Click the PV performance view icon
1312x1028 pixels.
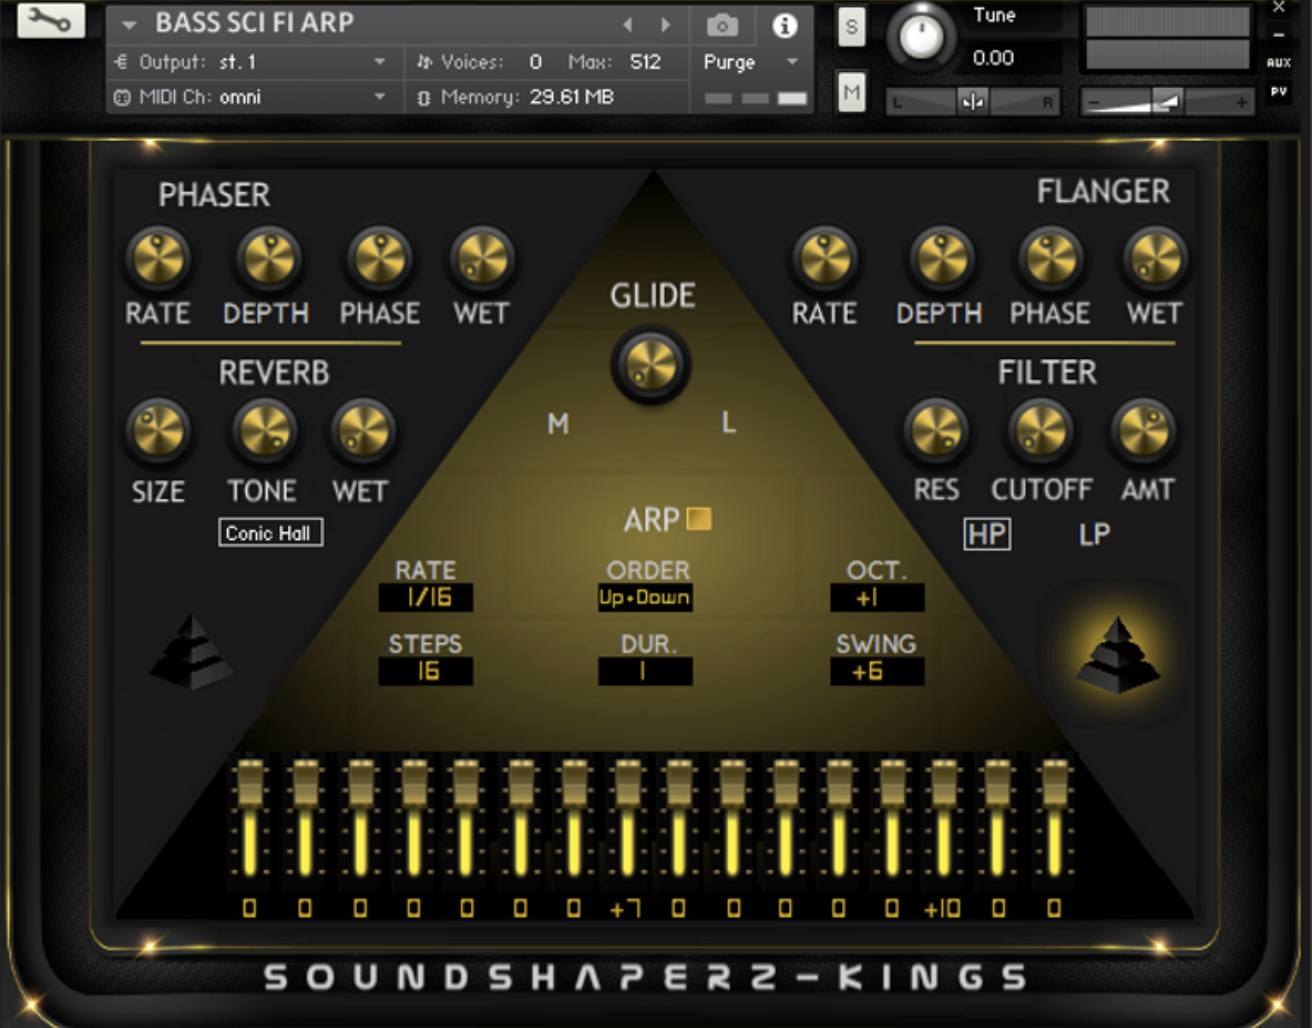pyautogui.click(x=1277, y=93)
